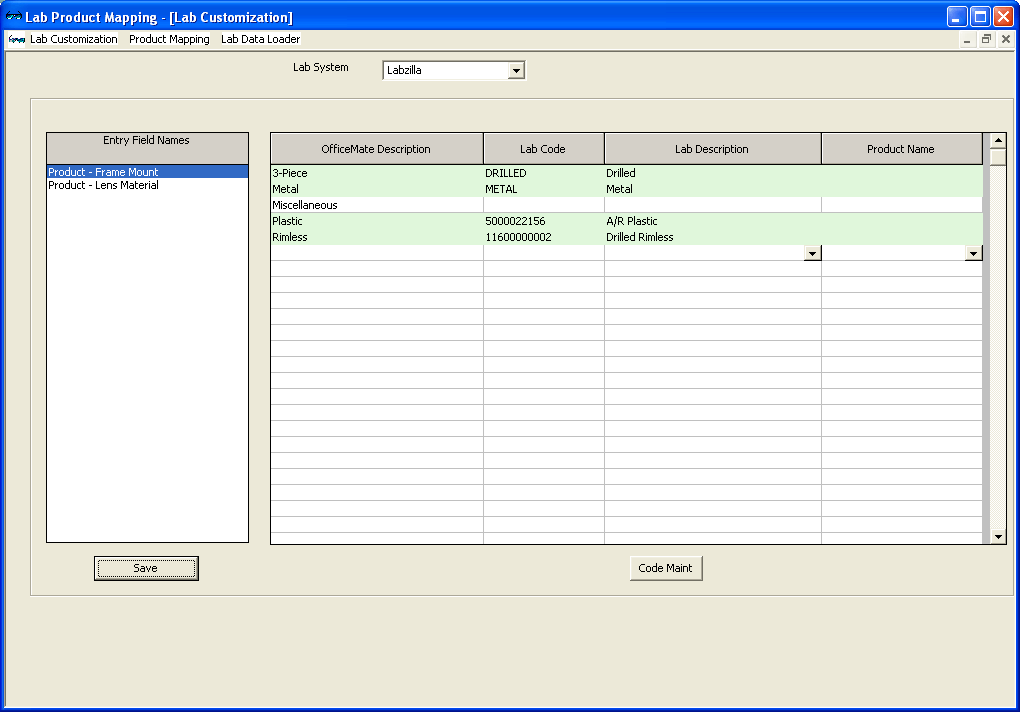Select the Miscellaneous row description cell

(376, 205)
